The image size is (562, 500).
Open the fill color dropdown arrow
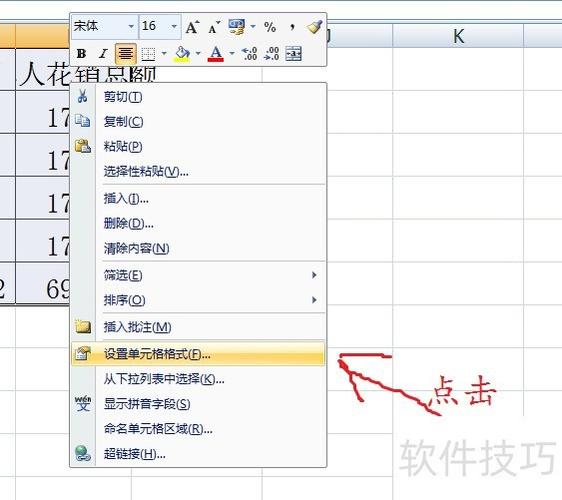pos(198,53)
